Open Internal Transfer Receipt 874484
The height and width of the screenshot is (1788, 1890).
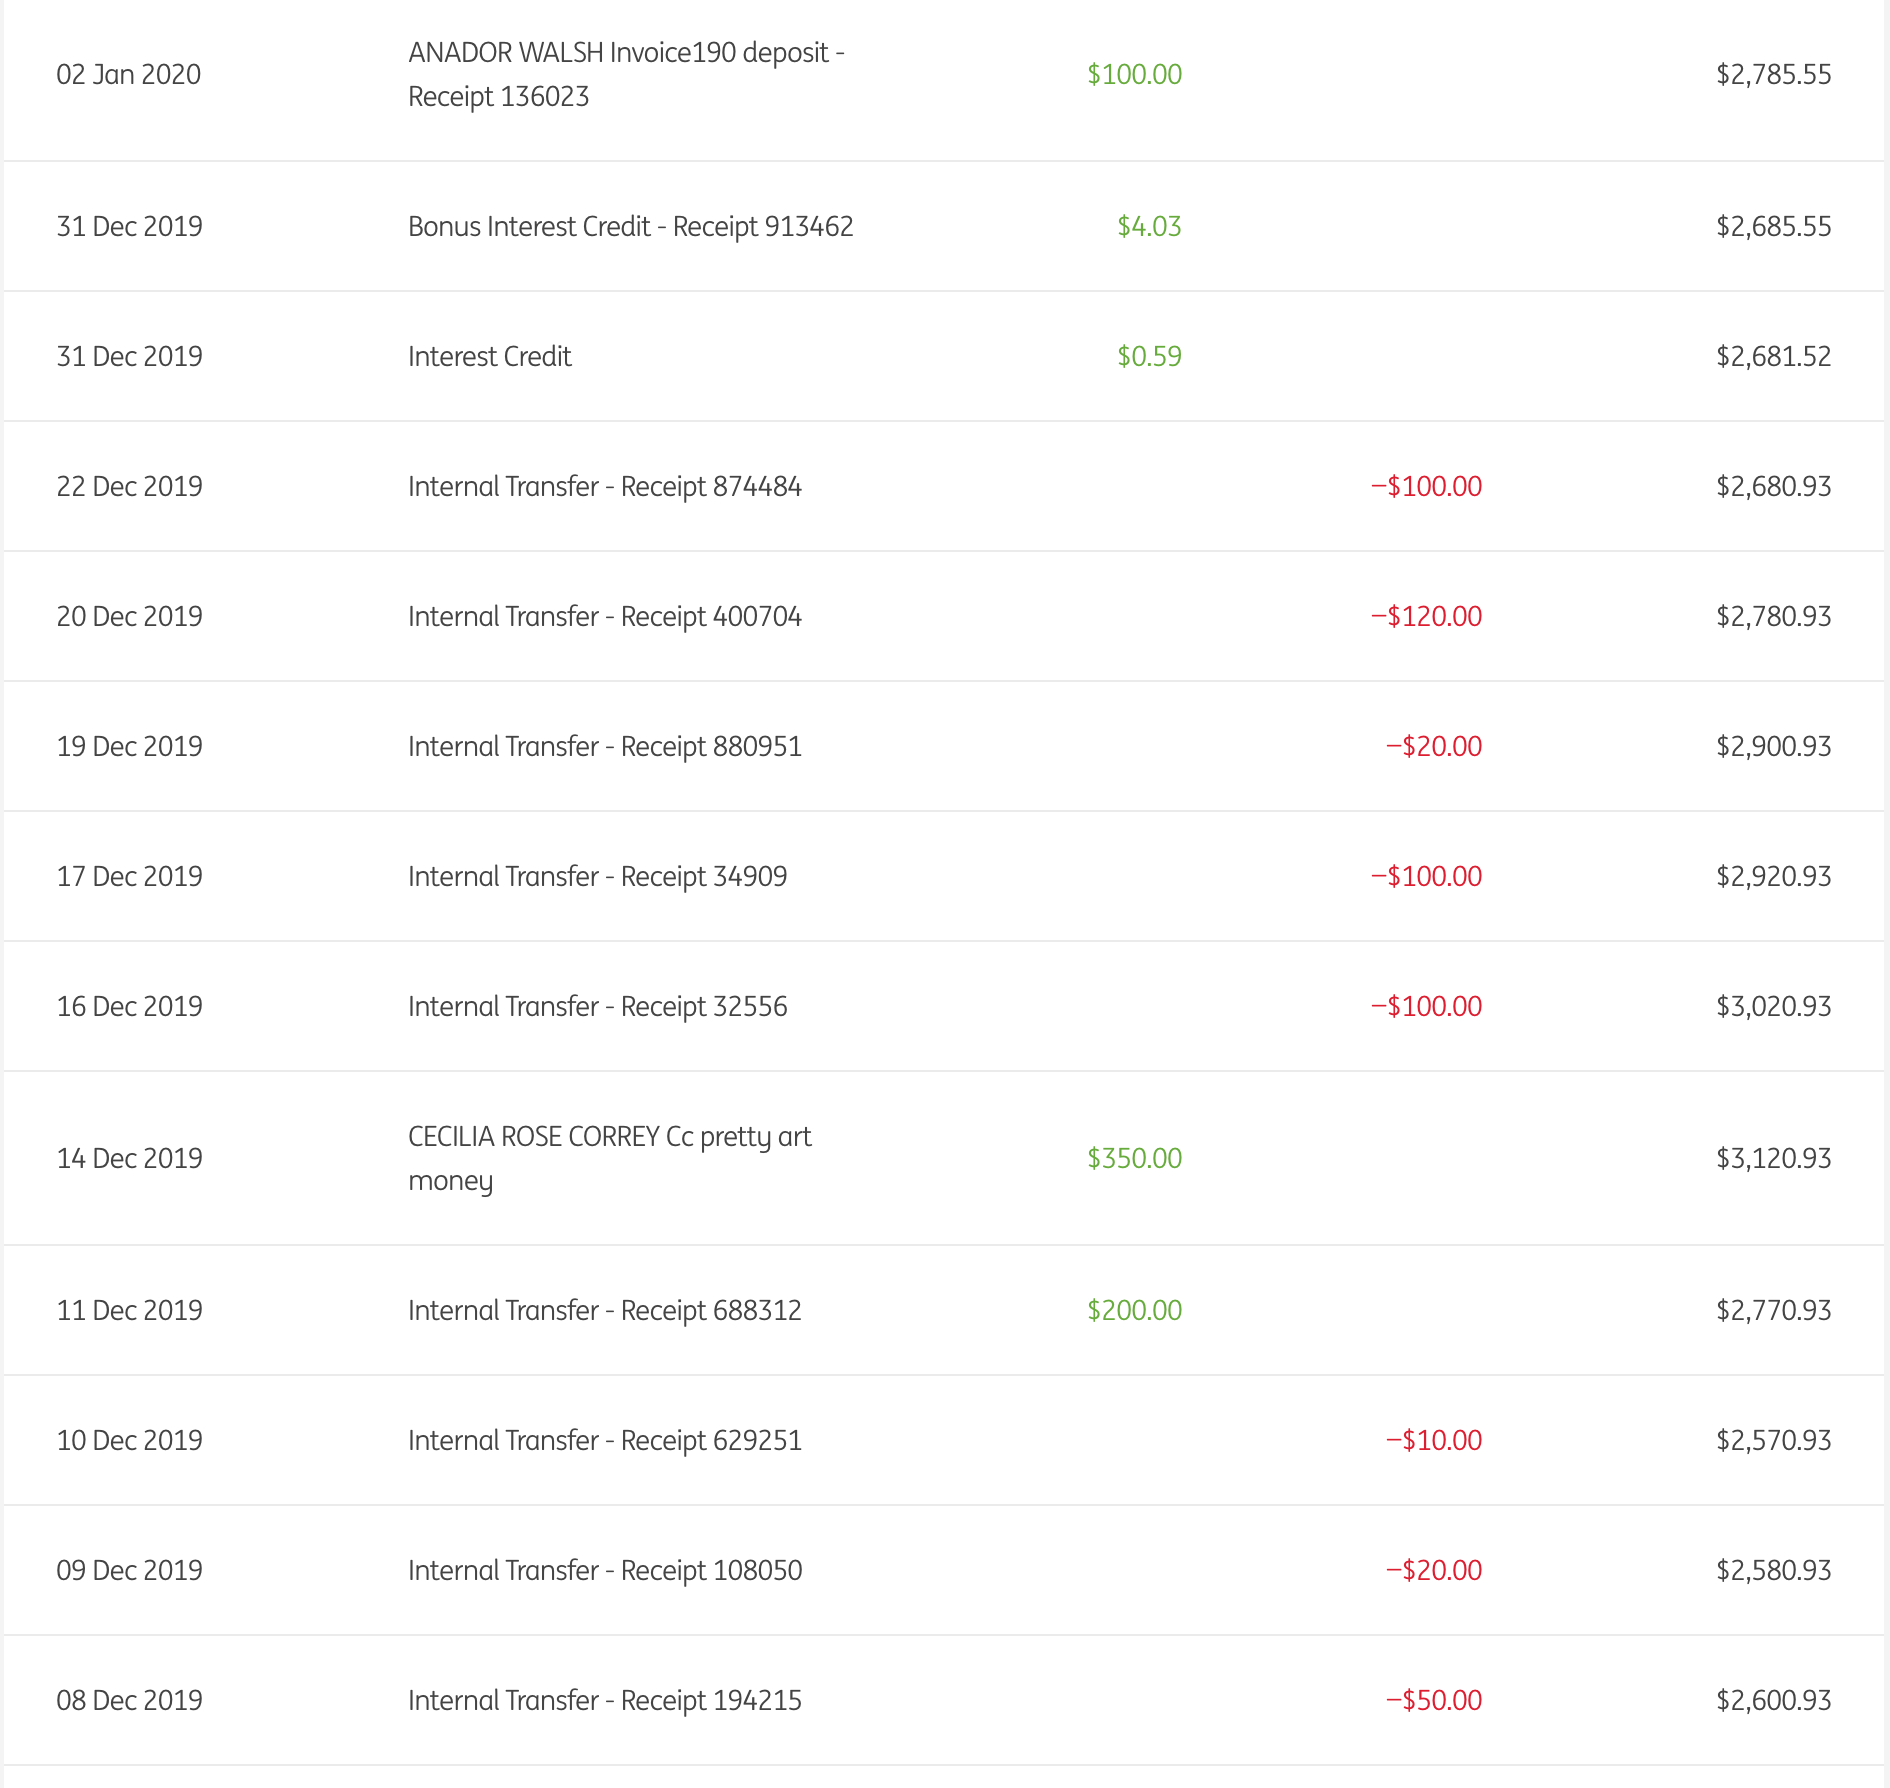pos(604,487)
